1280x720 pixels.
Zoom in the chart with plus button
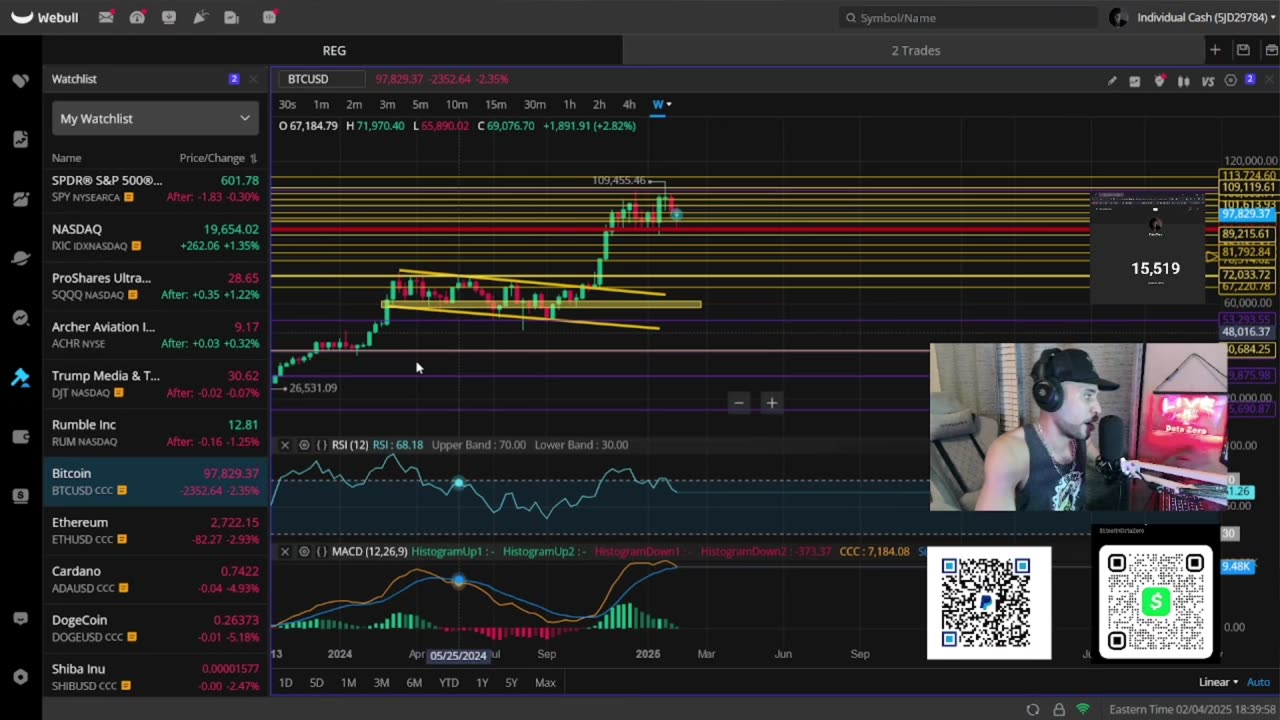(772, 402)
